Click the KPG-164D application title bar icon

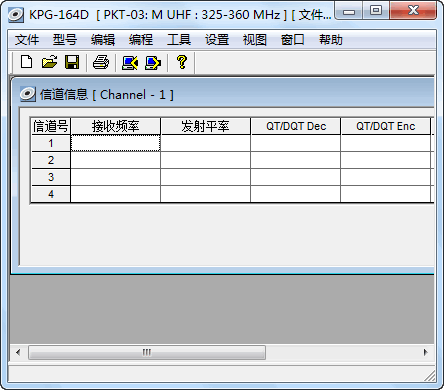click(x=16, y=15)
